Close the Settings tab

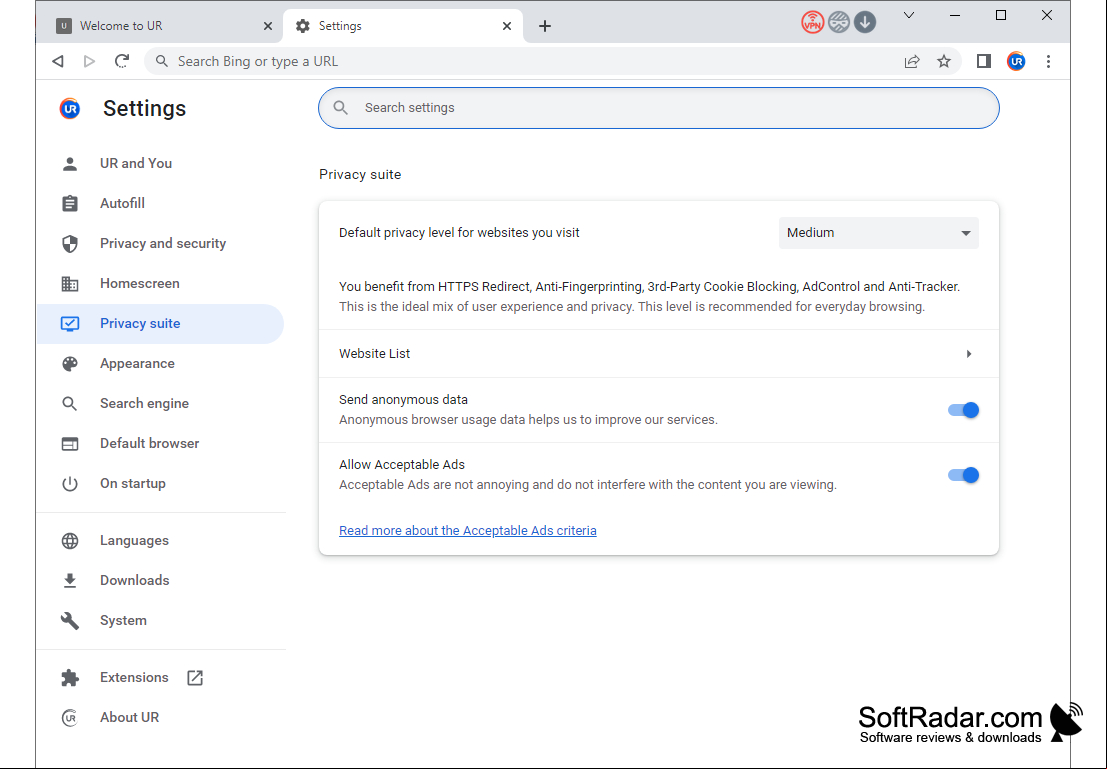[507, 26]
